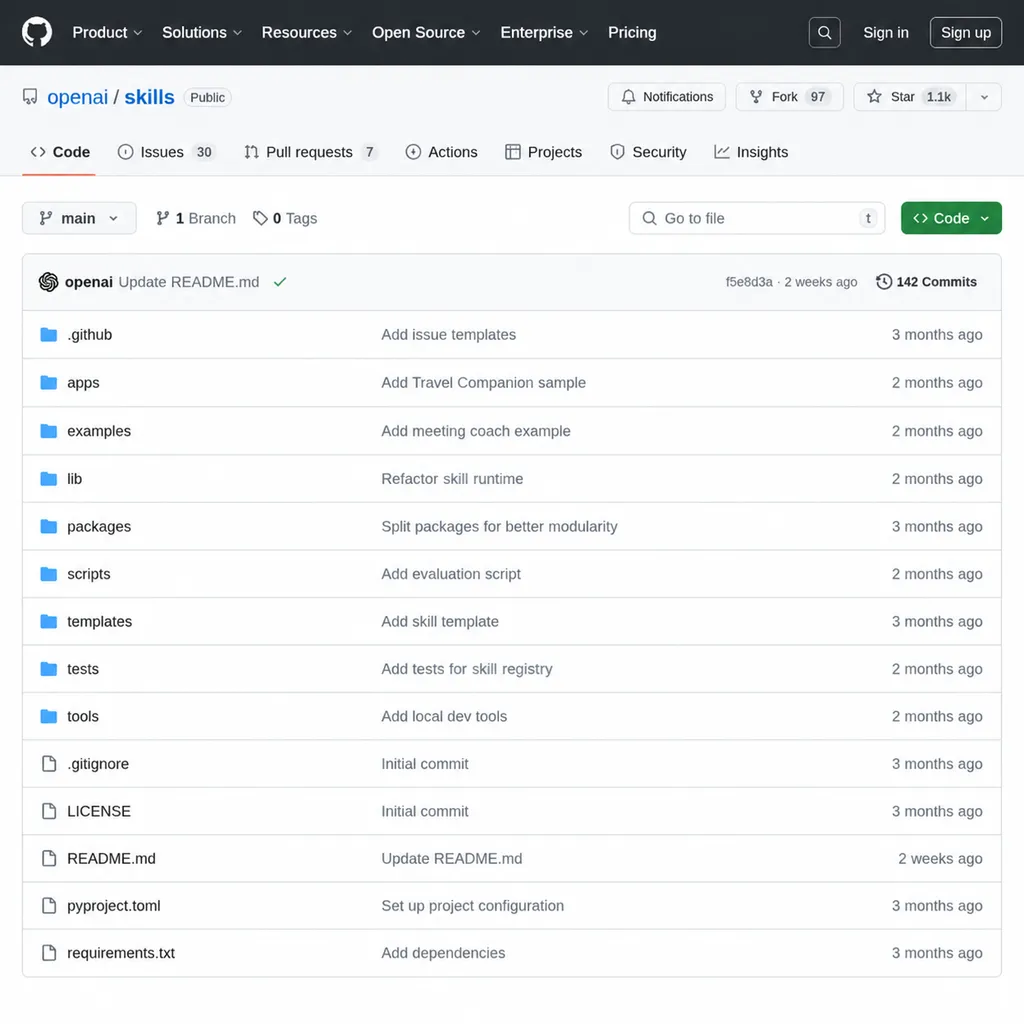Switch to the Projects tab

[543, 152]
